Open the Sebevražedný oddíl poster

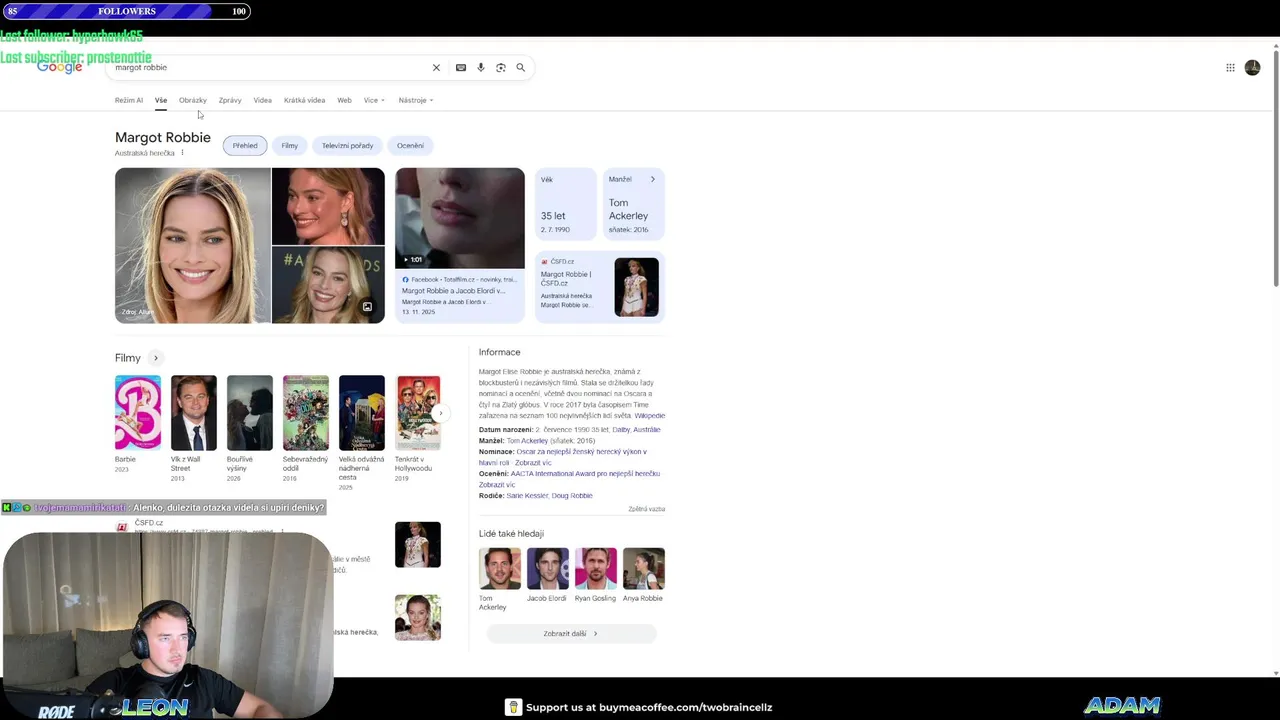pyautogui.click(x=306, y=413)
